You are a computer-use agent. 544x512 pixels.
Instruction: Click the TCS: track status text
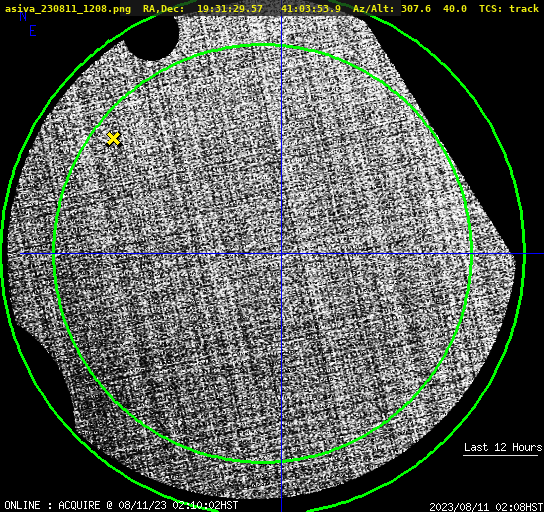[509, 9]
